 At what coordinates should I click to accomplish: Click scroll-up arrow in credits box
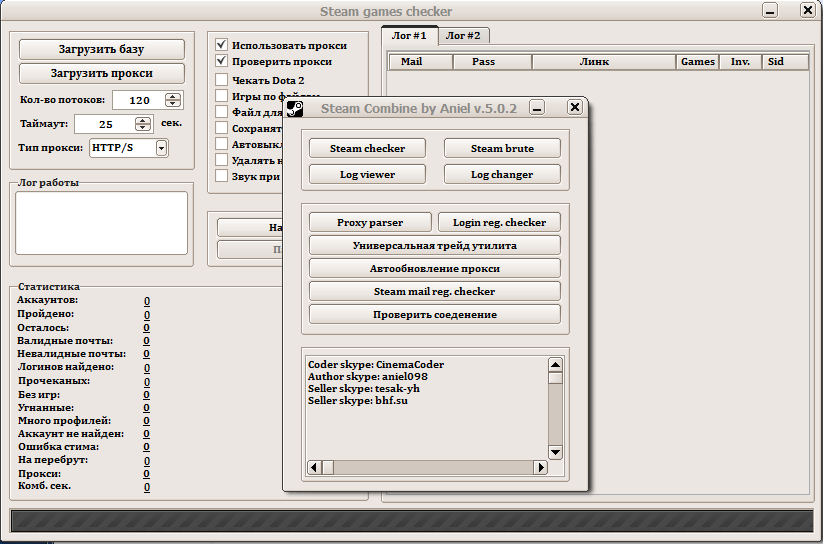[555, 364]
